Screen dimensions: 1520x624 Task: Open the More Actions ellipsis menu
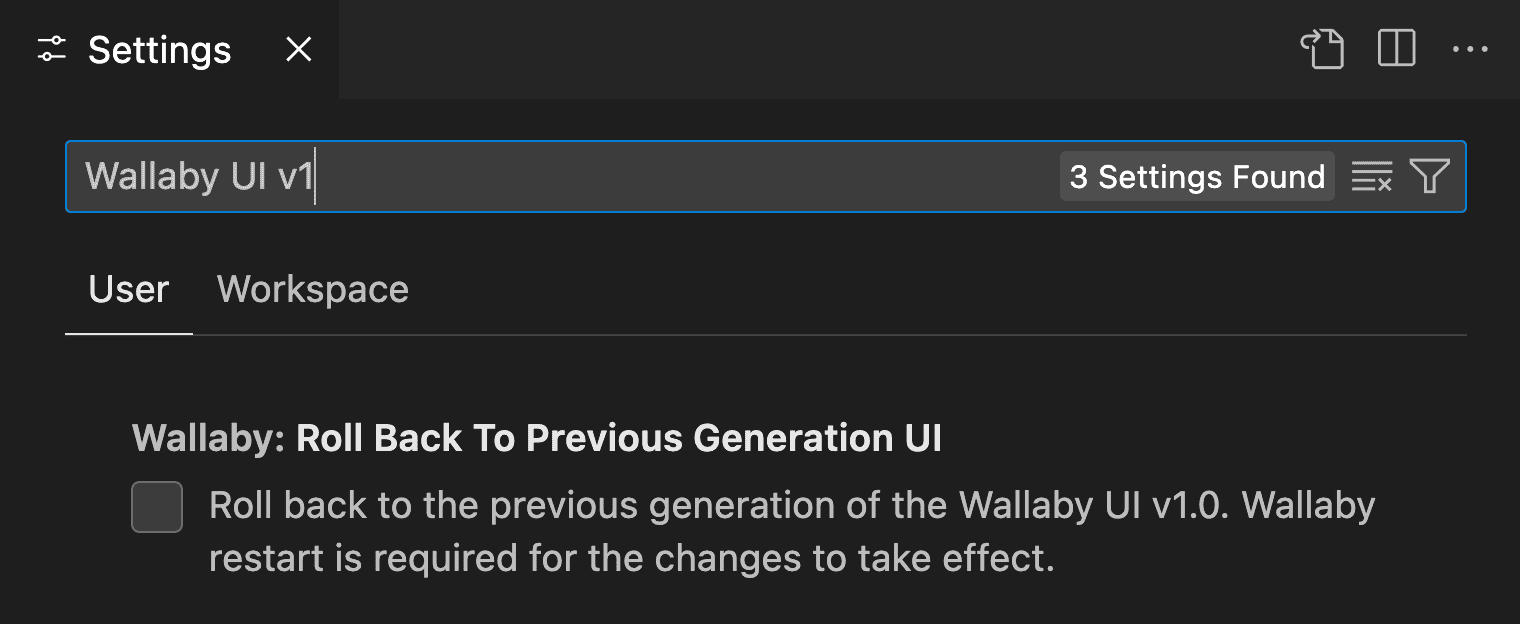pos(1470,49)
